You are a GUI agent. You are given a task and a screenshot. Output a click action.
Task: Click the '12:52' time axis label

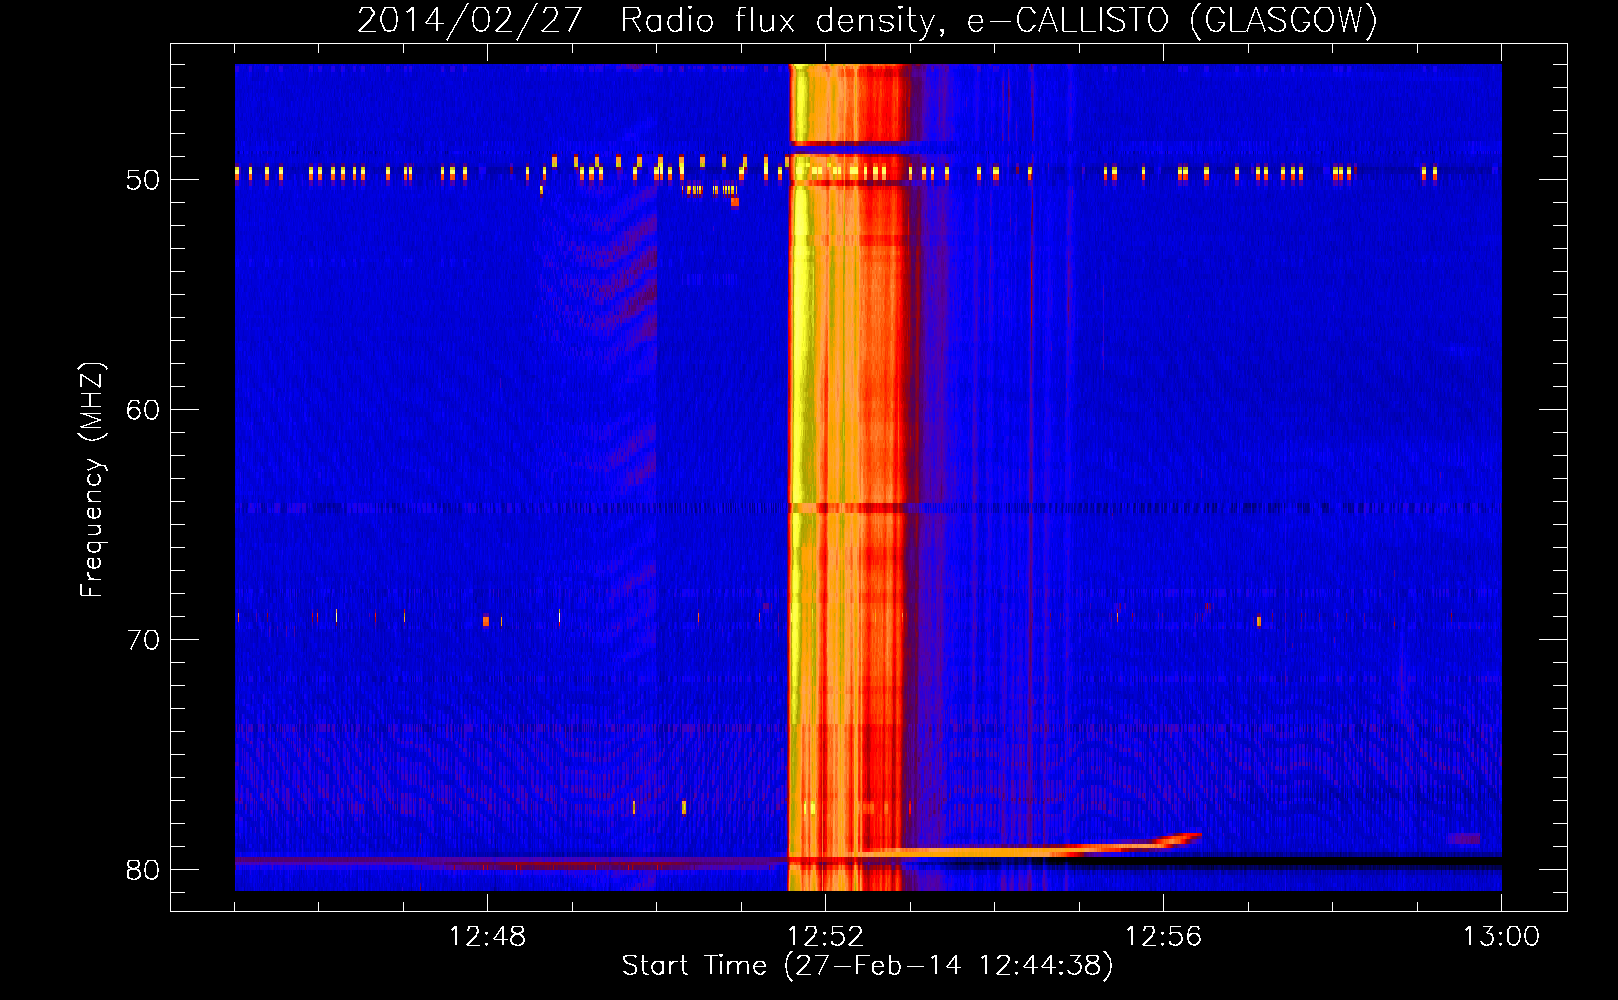point(825,937)
